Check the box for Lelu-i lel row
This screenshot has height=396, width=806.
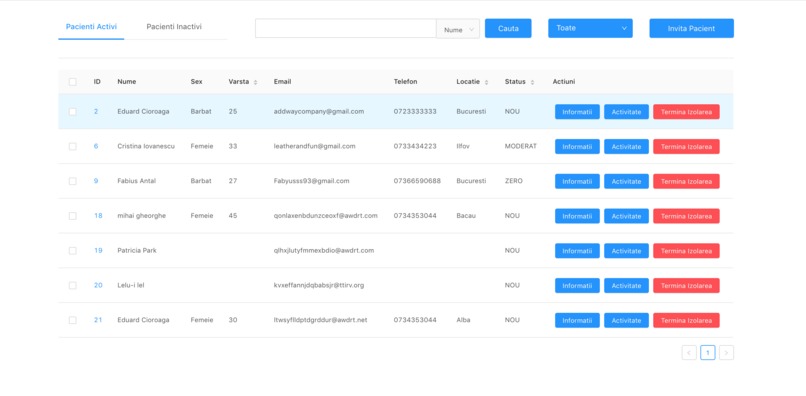(72, 285)
